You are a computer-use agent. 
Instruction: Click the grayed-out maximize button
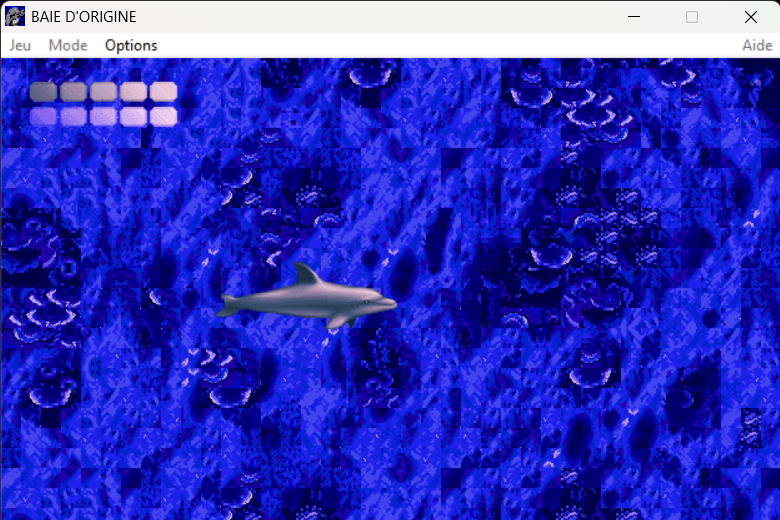pyautogui.click(x=692, y=17)
